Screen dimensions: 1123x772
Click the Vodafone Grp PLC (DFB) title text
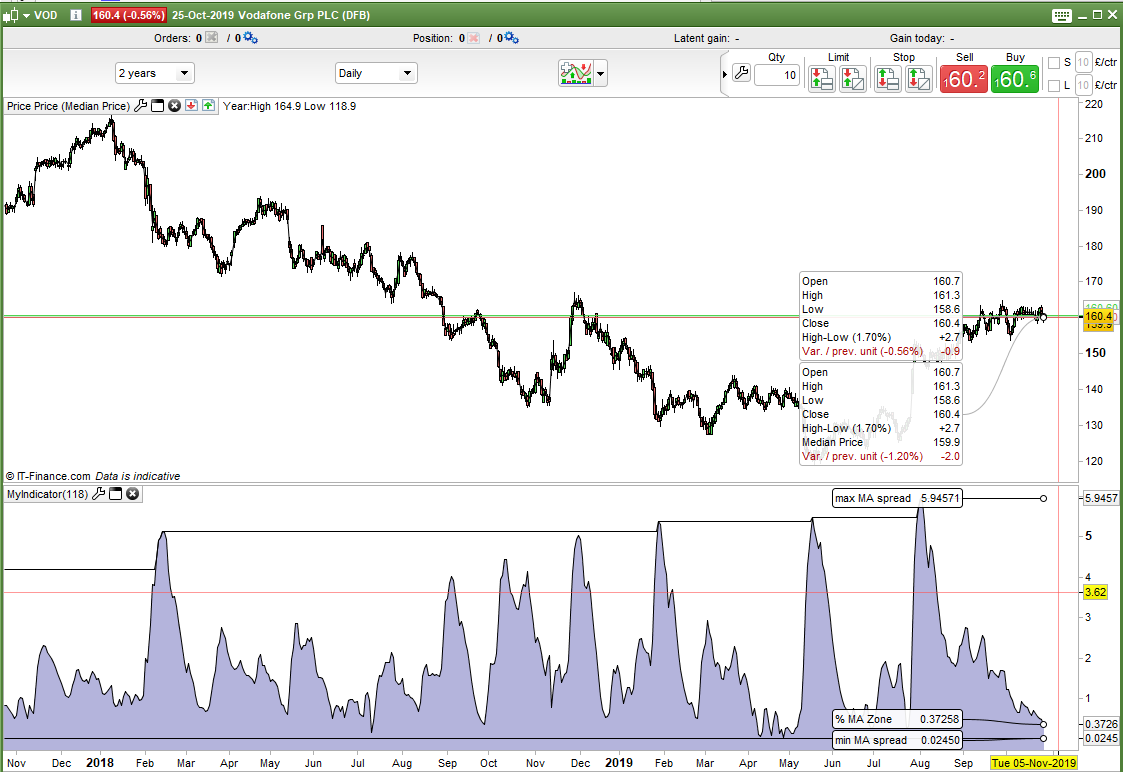coord(304,15)
